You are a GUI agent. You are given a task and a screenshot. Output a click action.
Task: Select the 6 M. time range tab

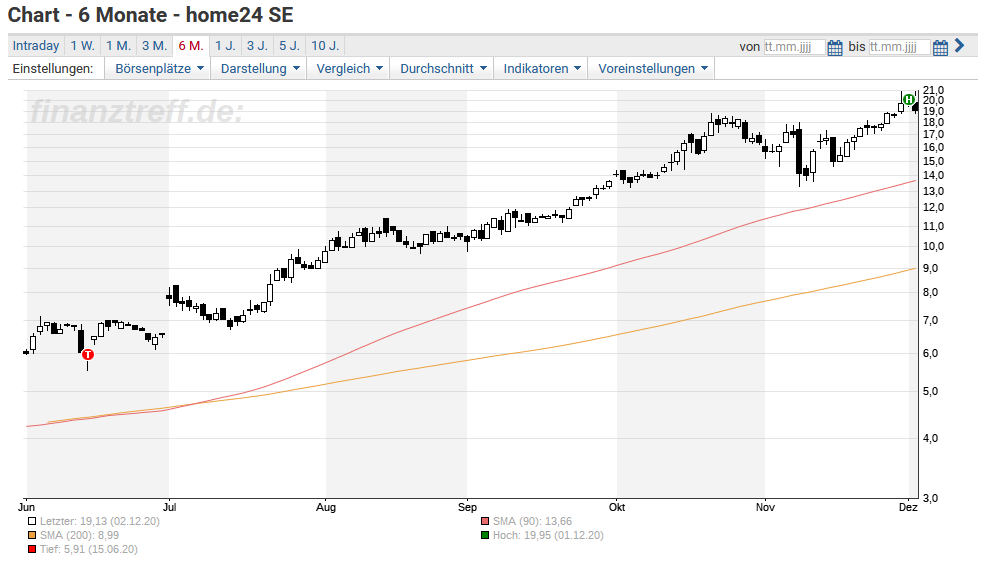click(x=191, y=46)
